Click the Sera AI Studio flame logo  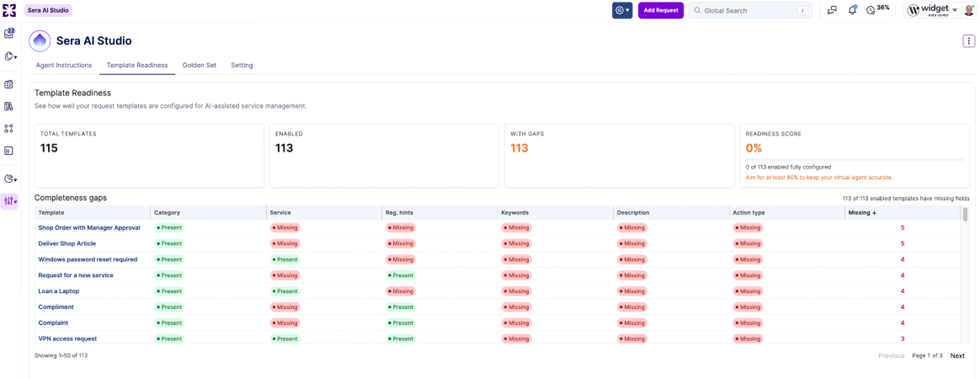click(40, 41)
